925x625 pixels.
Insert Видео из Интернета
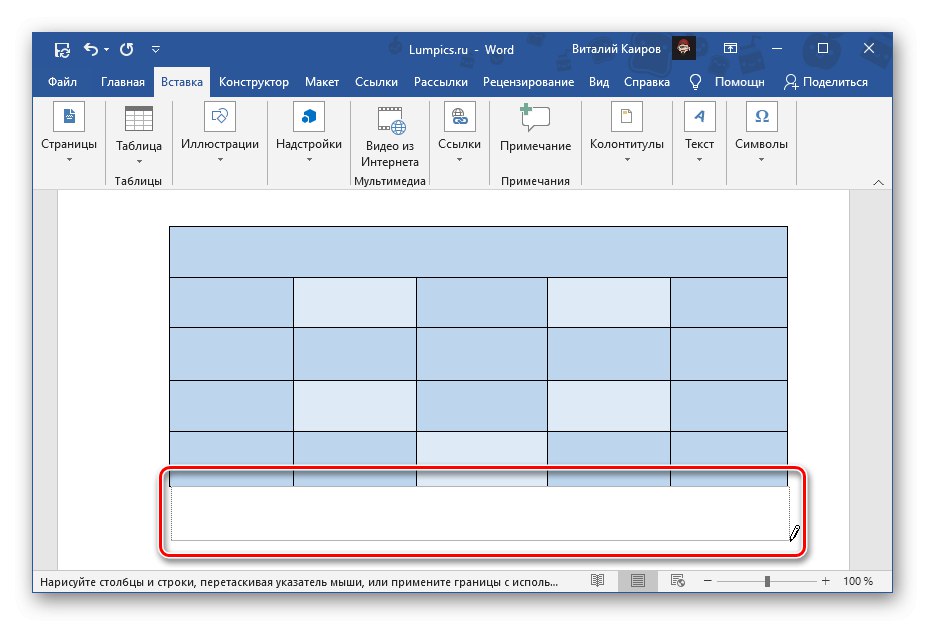390,137
